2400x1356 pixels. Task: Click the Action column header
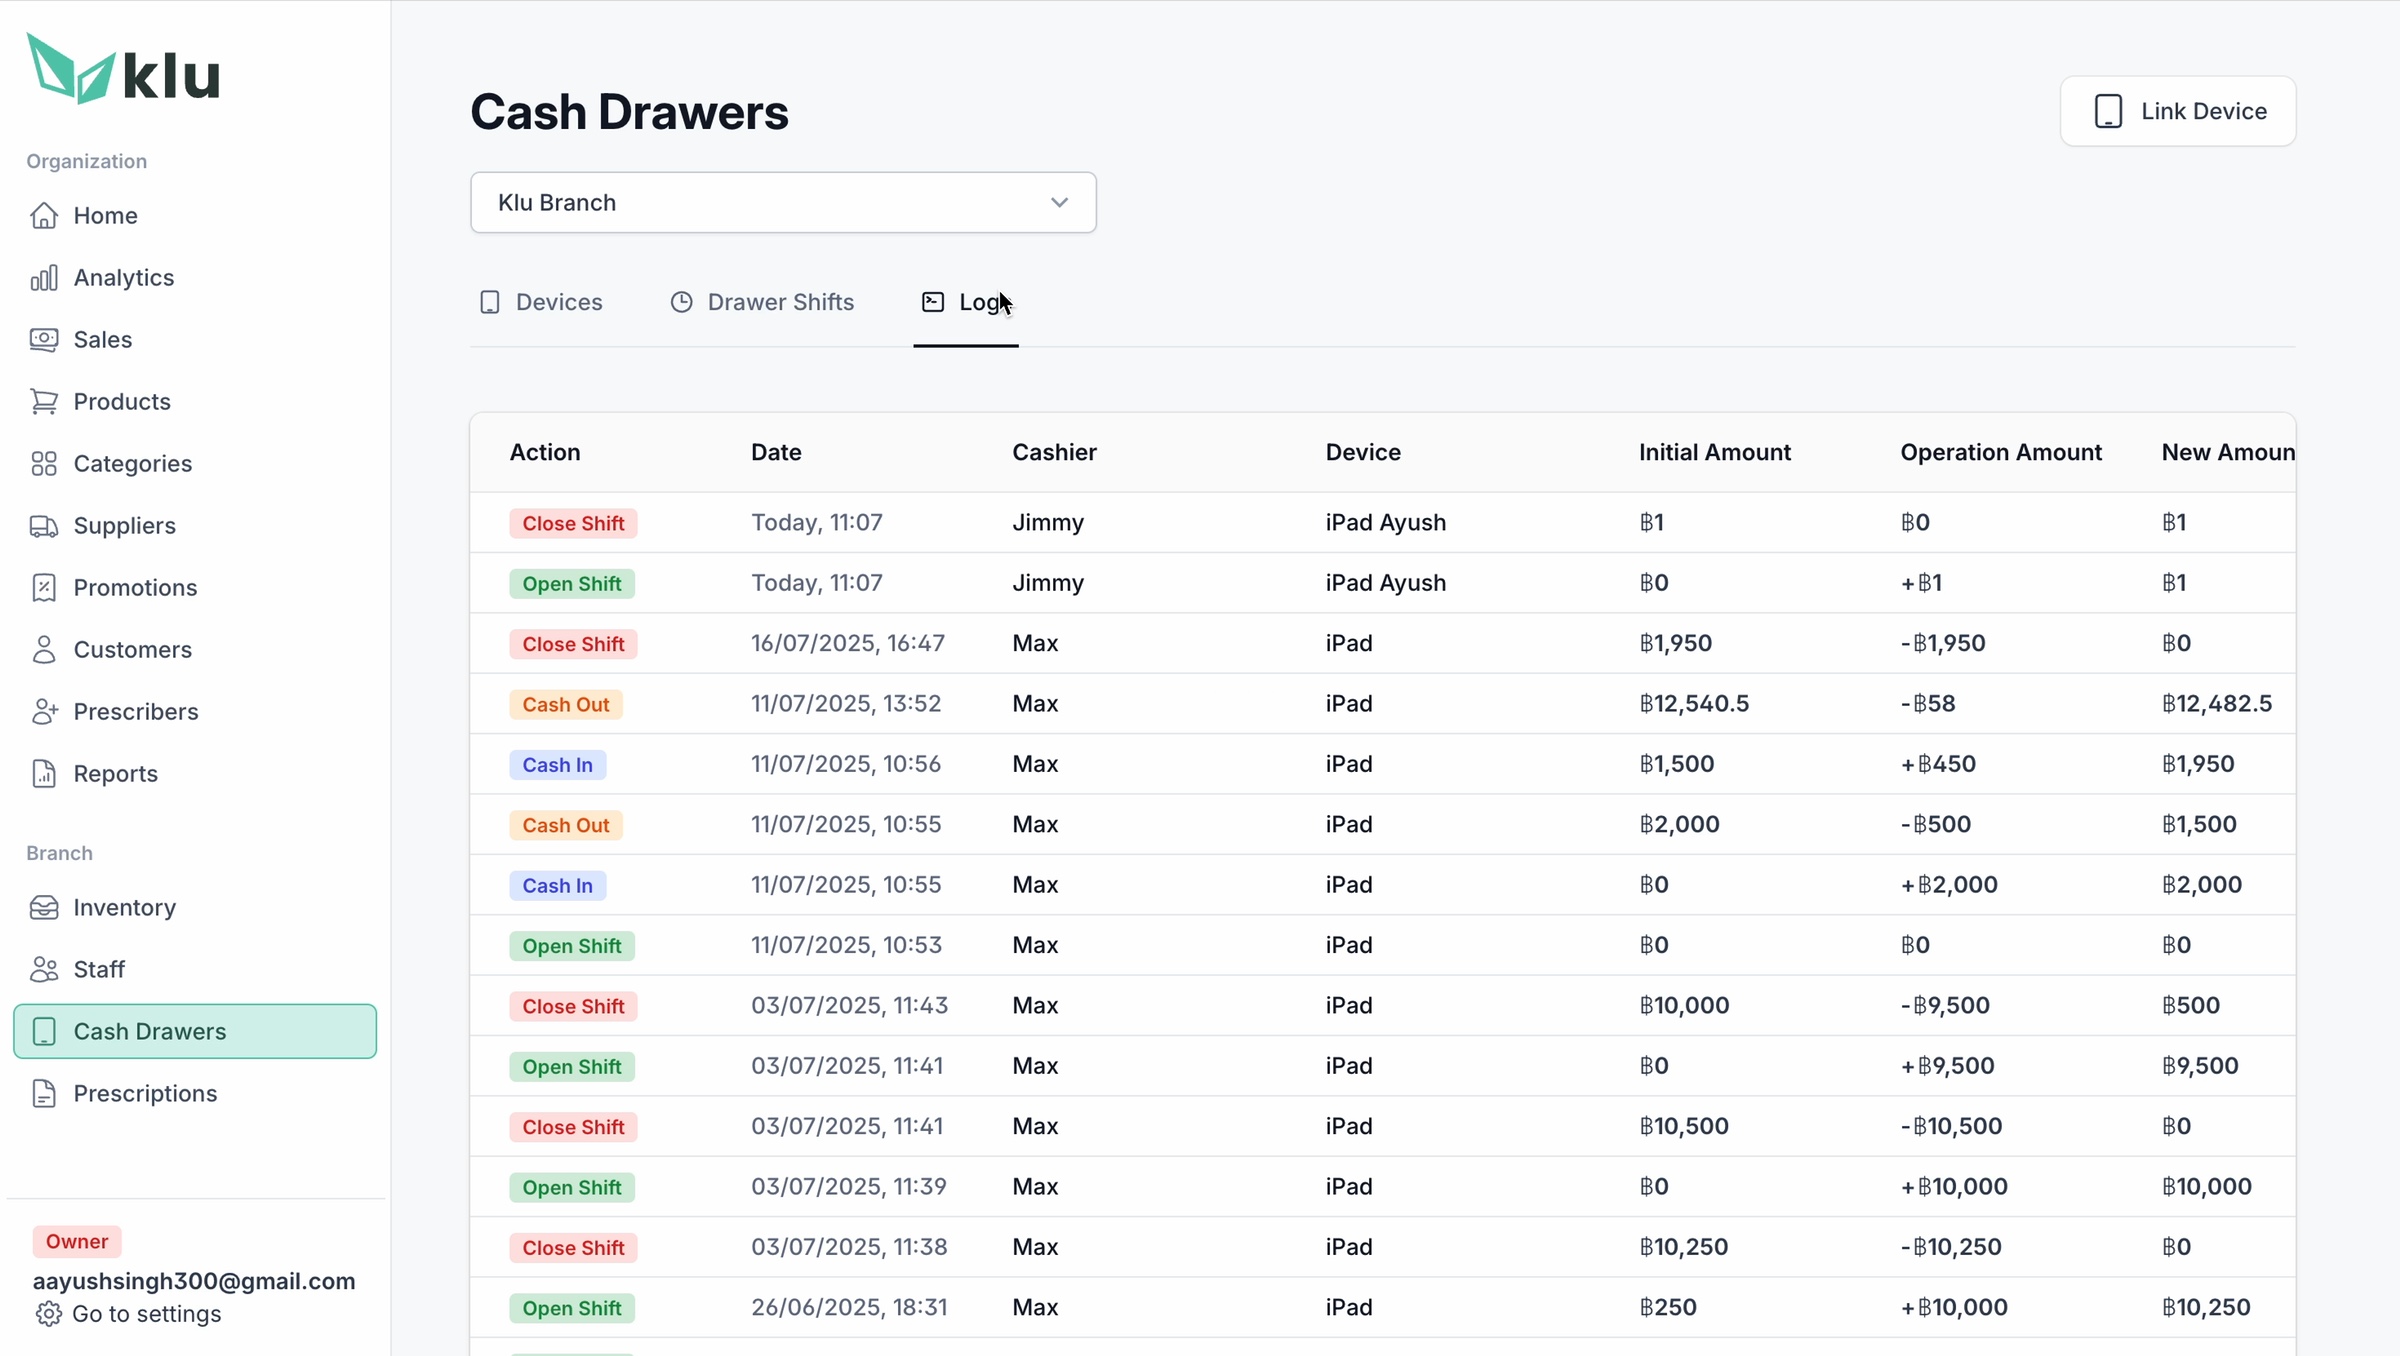tap(545, 452)
